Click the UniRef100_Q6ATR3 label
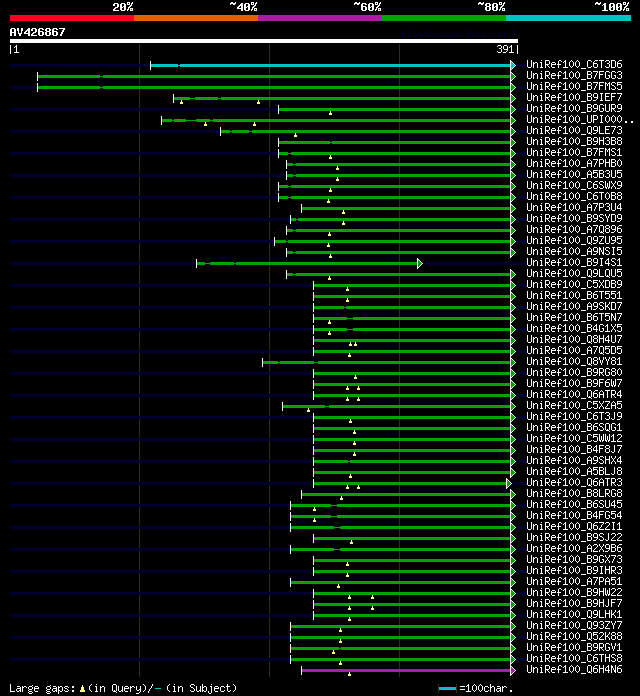 click(x=574, y=482)
